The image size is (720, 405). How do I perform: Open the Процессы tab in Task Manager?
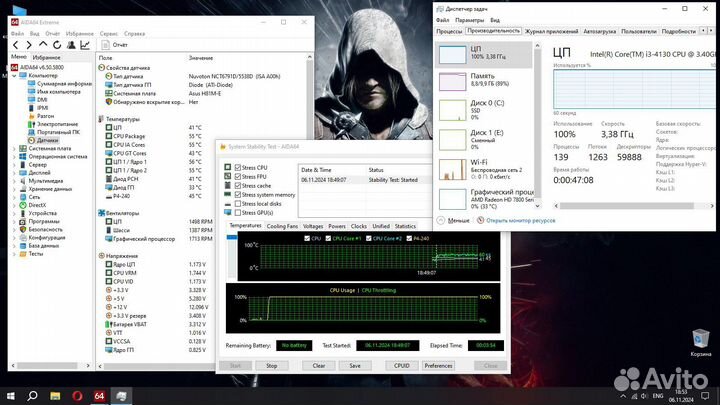click(x=450, y=31)
